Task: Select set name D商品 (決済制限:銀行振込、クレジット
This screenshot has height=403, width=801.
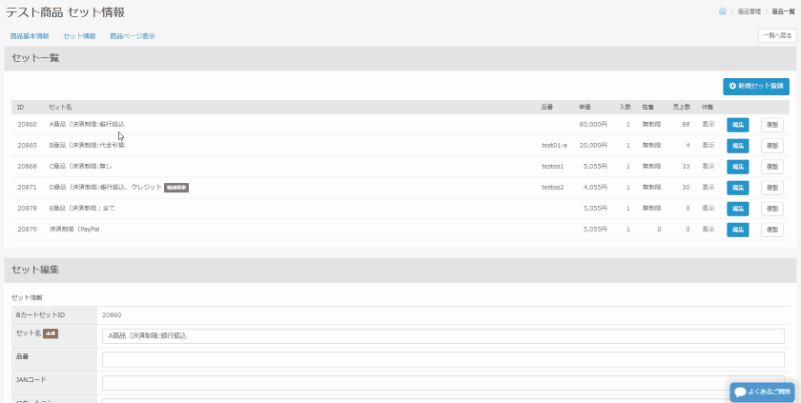Action: point(105,187)
